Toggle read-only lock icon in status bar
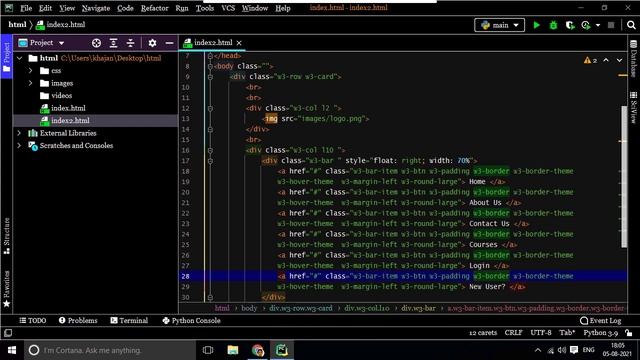 (x=629, y=333)
